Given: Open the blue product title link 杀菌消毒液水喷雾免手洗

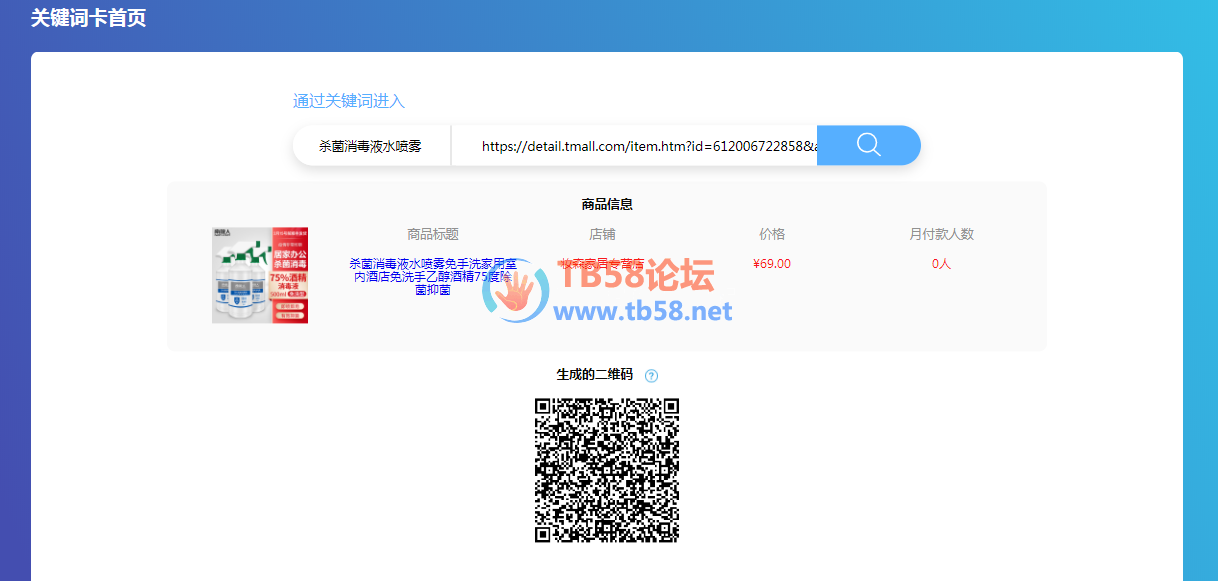Looking at the screenshot, I should tap(433, 277).
